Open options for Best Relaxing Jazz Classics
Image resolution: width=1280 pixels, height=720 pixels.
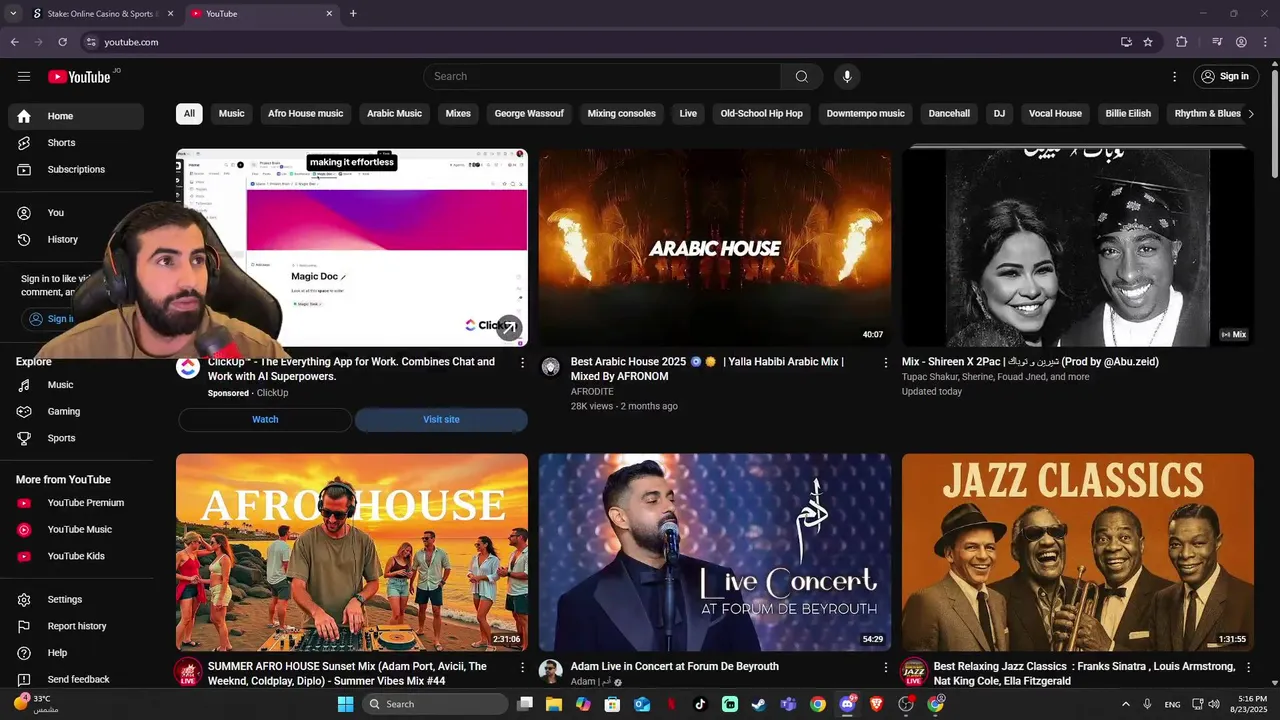click(x=1248, y=667)
